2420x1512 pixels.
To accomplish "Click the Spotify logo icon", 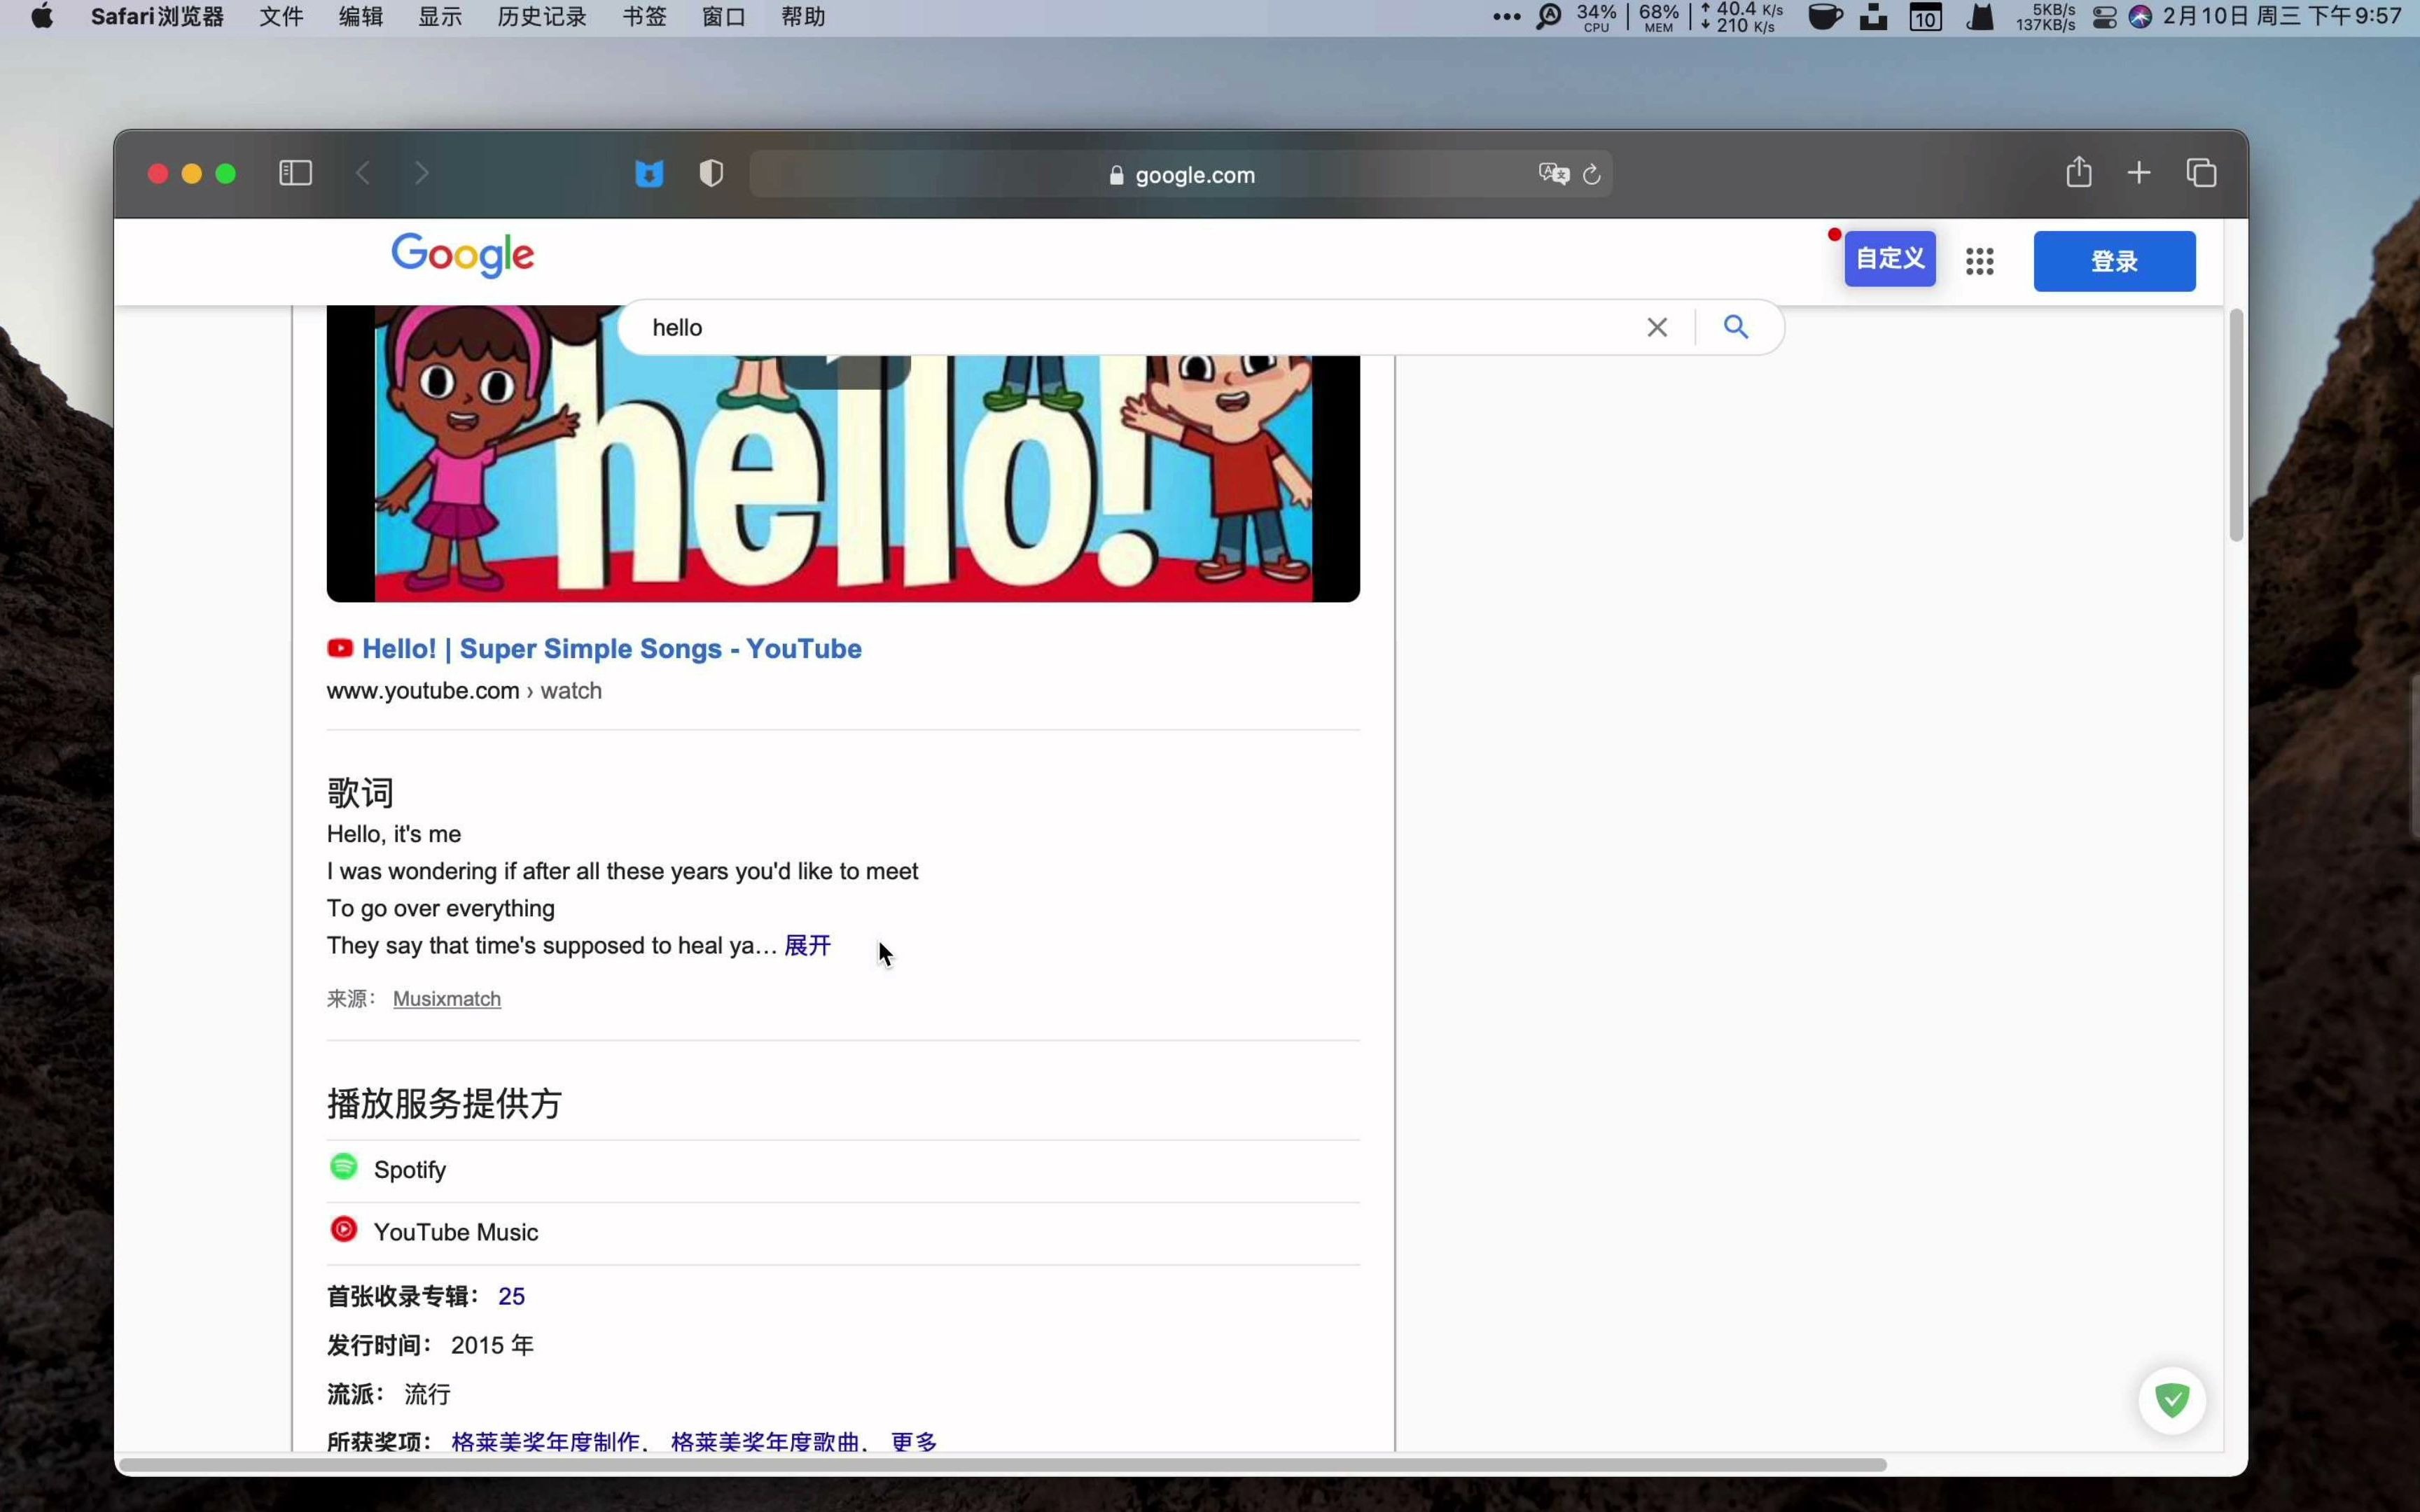I will 343,1166.
